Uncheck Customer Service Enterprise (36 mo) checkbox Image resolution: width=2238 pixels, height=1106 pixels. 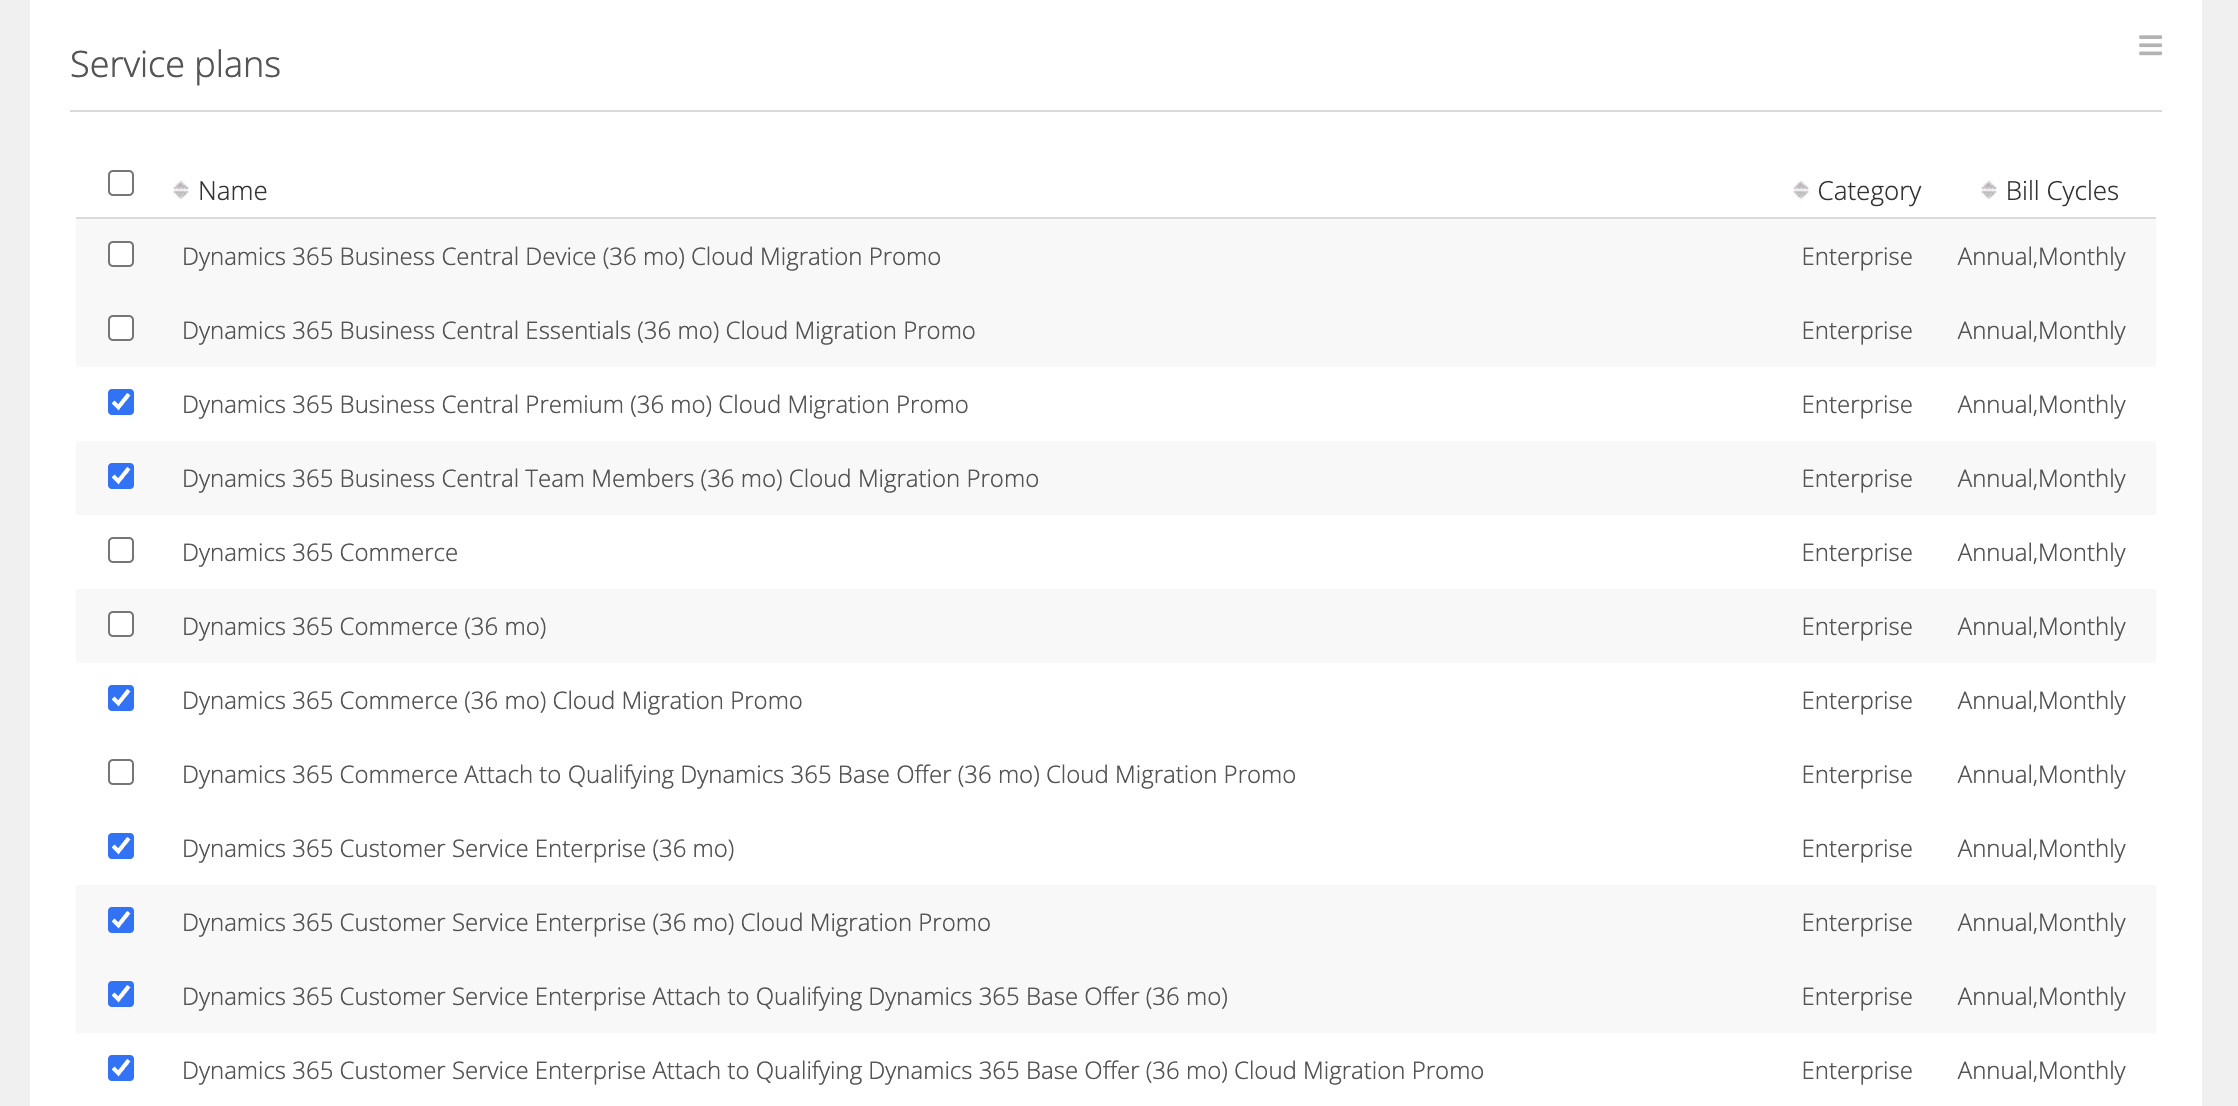pyautogui.click(x=121, y=847)
